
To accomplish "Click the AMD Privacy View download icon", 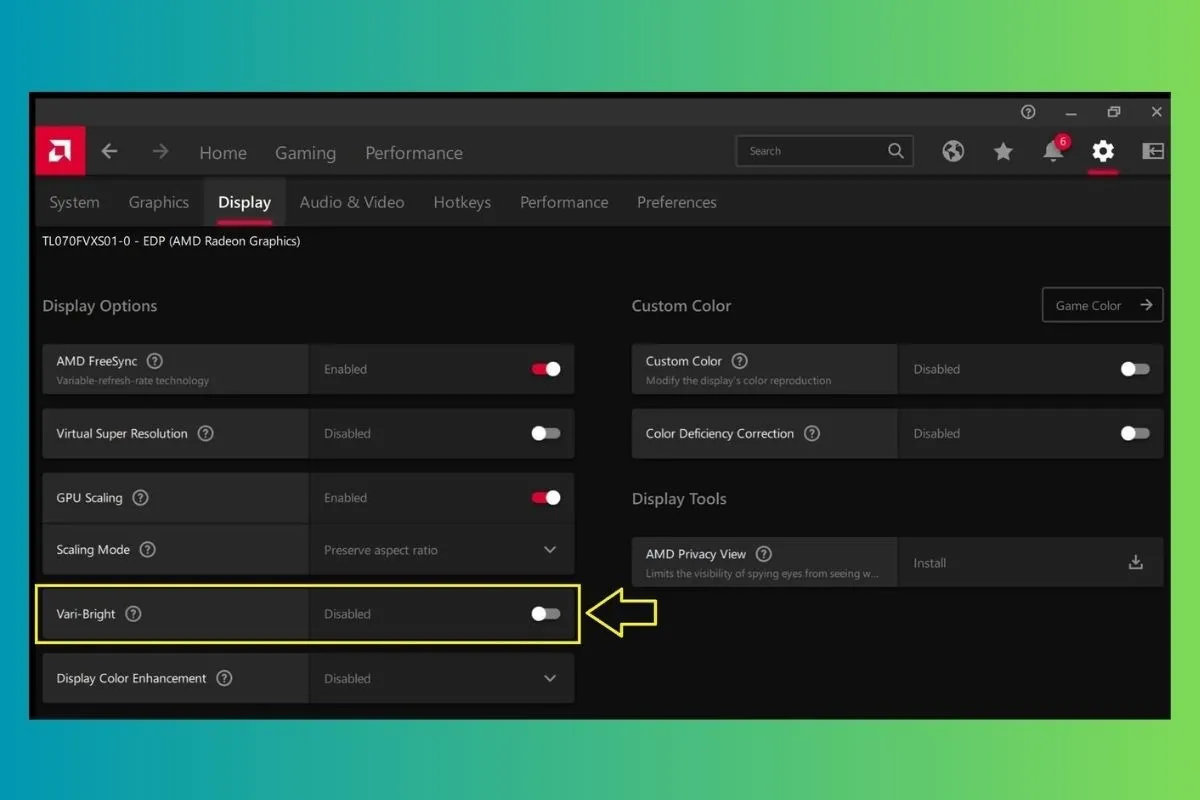I will pyautogui.click(x=1135, y=562).
